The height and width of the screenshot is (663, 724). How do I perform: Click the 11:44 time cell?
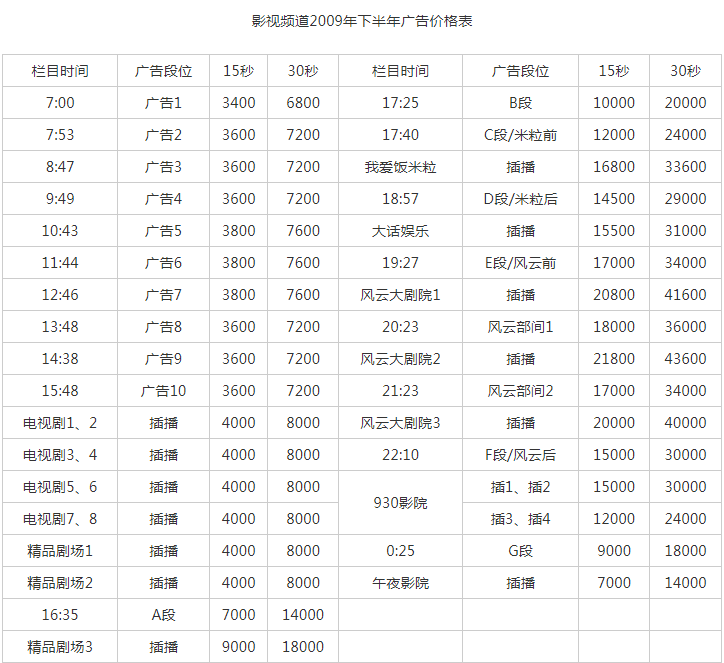click(x=60, y=262)
